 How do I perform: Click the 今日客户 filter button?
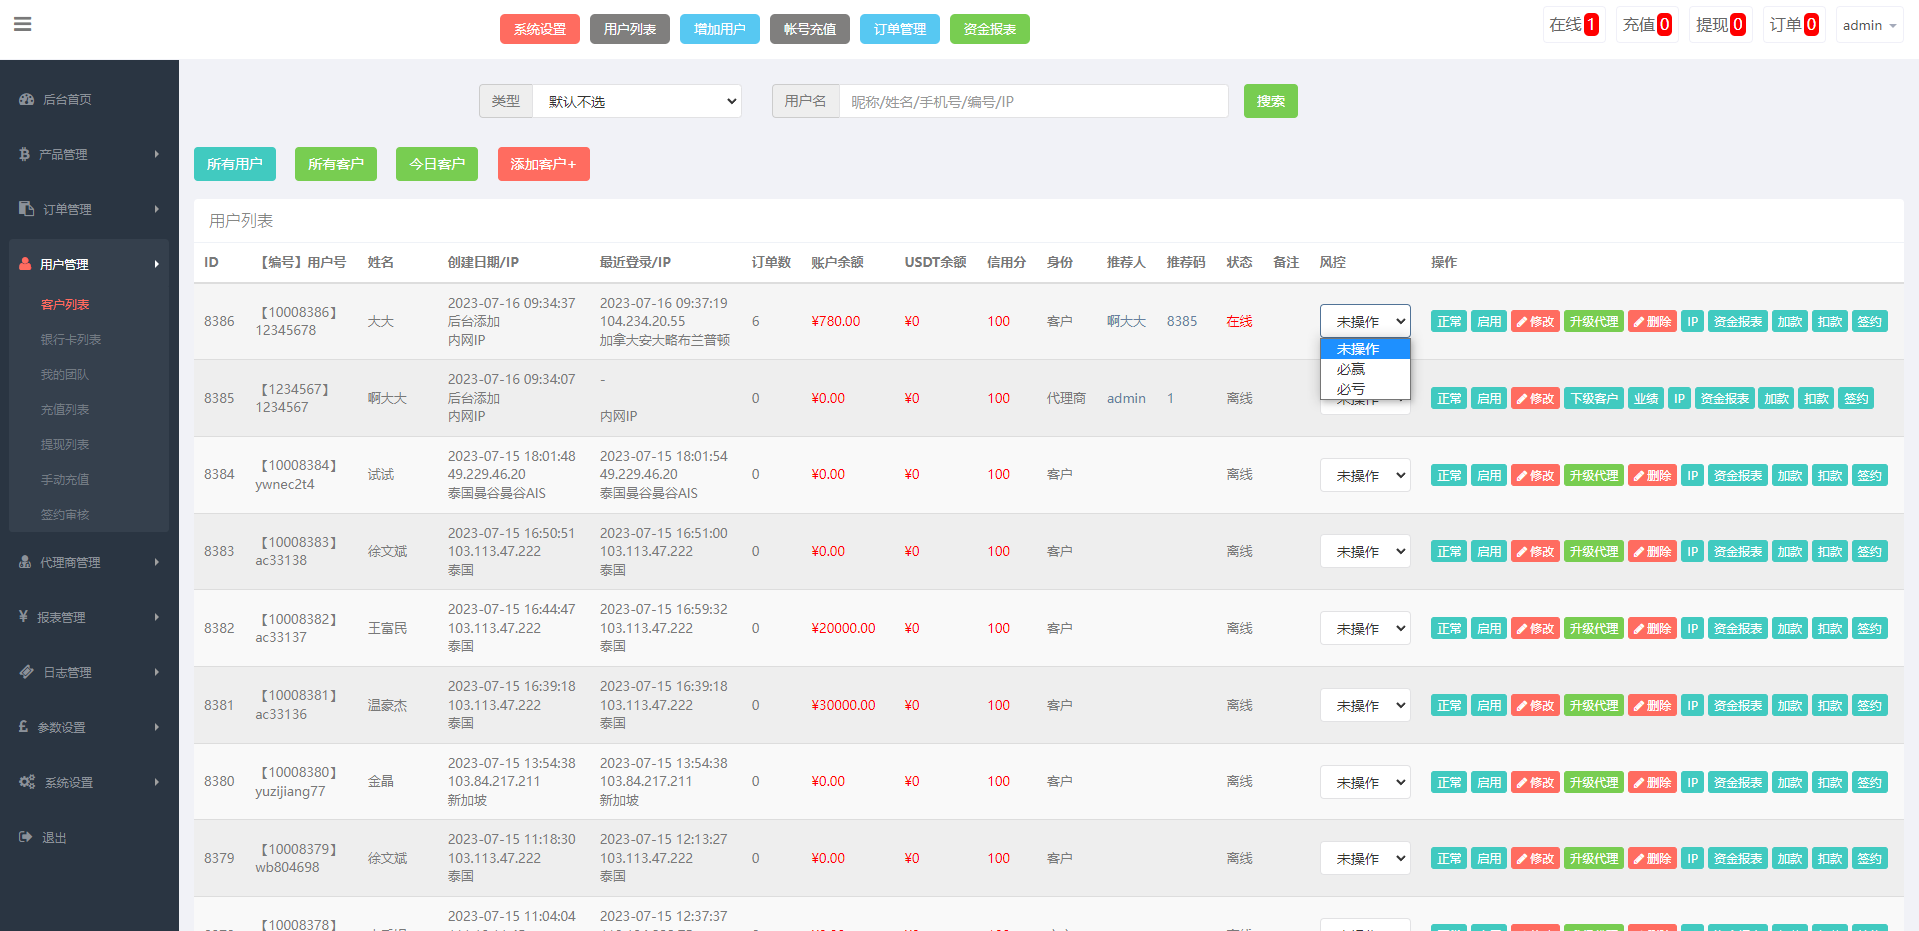point(436,164)
